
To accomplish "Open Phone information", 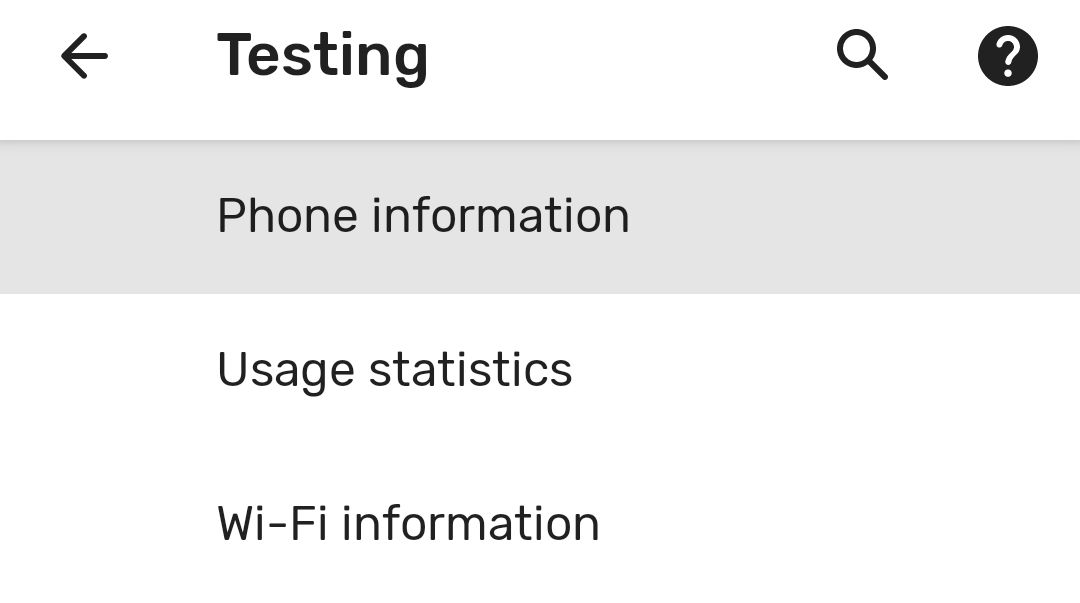I will [423, 216].
